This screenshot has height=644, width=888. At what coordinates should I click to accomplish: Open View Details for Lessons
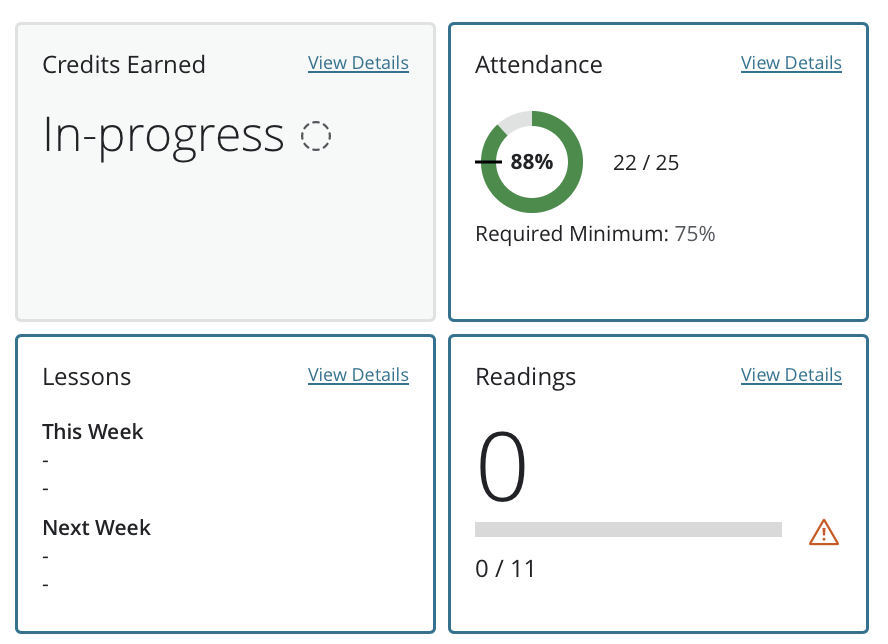click(x=358, y=375)
